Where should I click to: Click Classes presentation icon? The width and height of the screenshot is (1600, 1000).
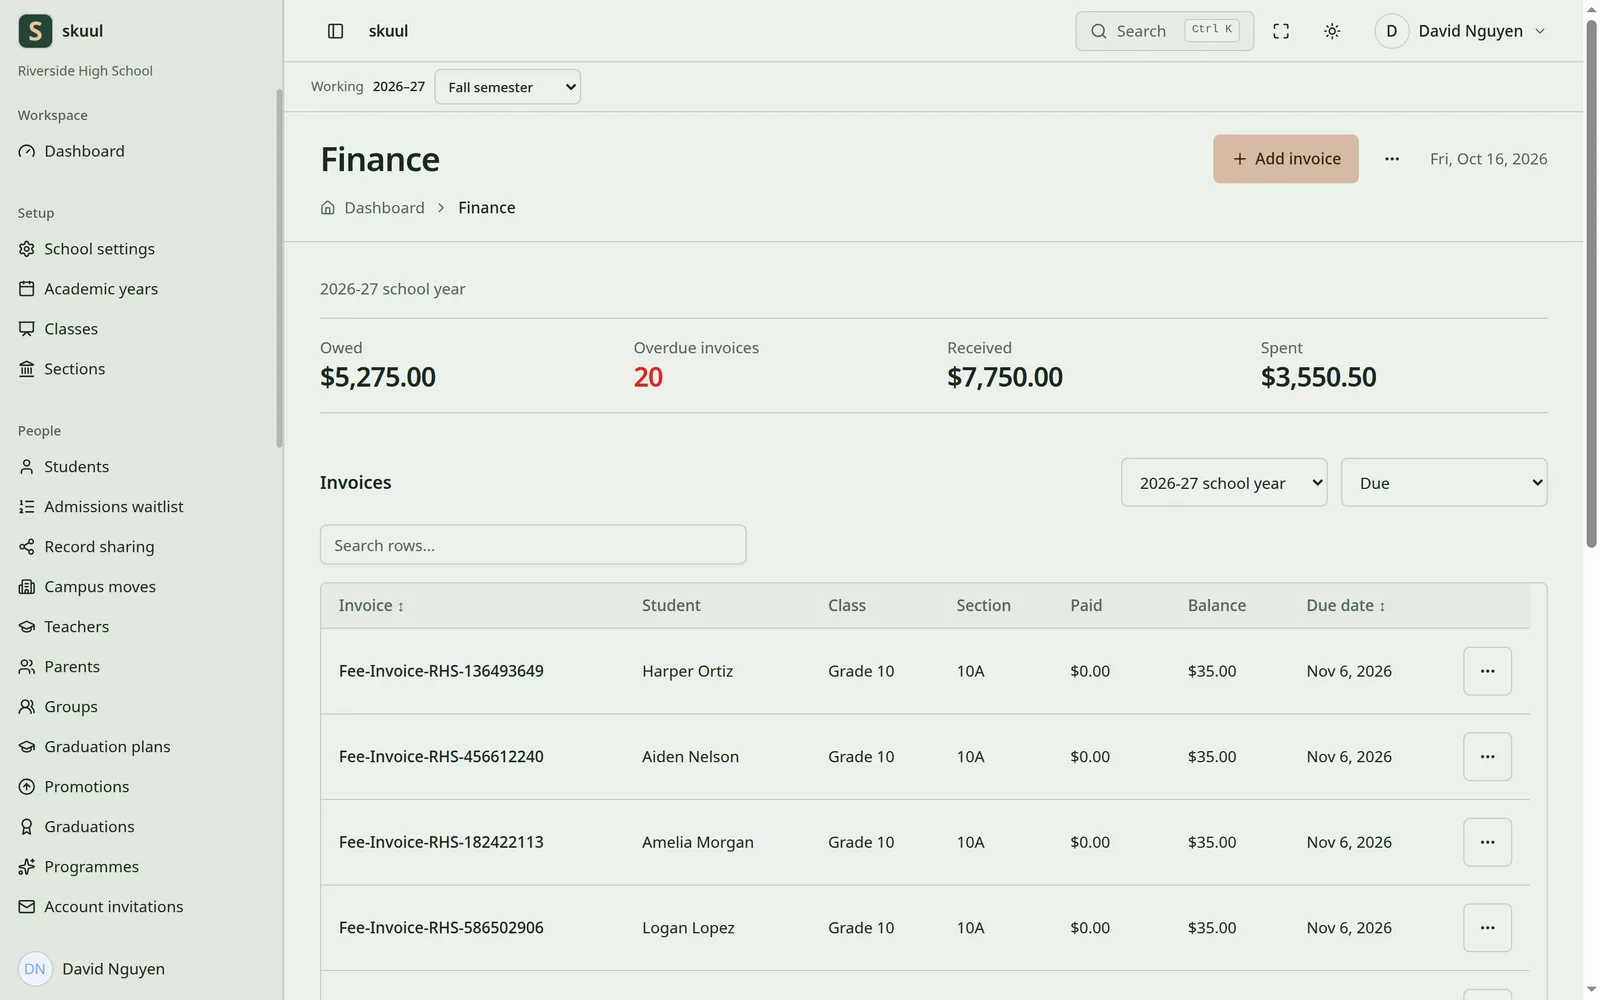pyautogui.click(x=27, y=329)
